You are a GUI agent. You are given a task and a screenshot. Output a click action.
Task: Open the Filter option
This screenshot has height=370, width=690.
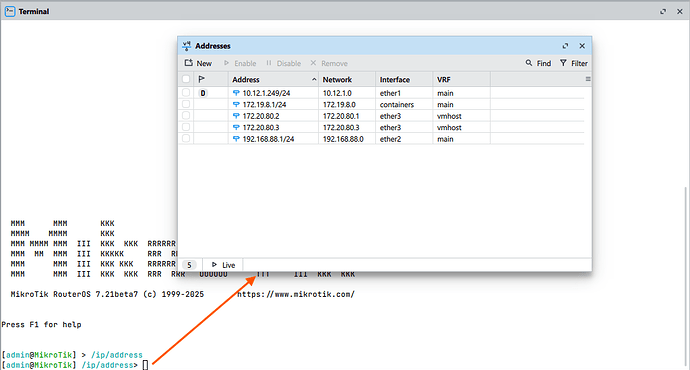point(573,63)
